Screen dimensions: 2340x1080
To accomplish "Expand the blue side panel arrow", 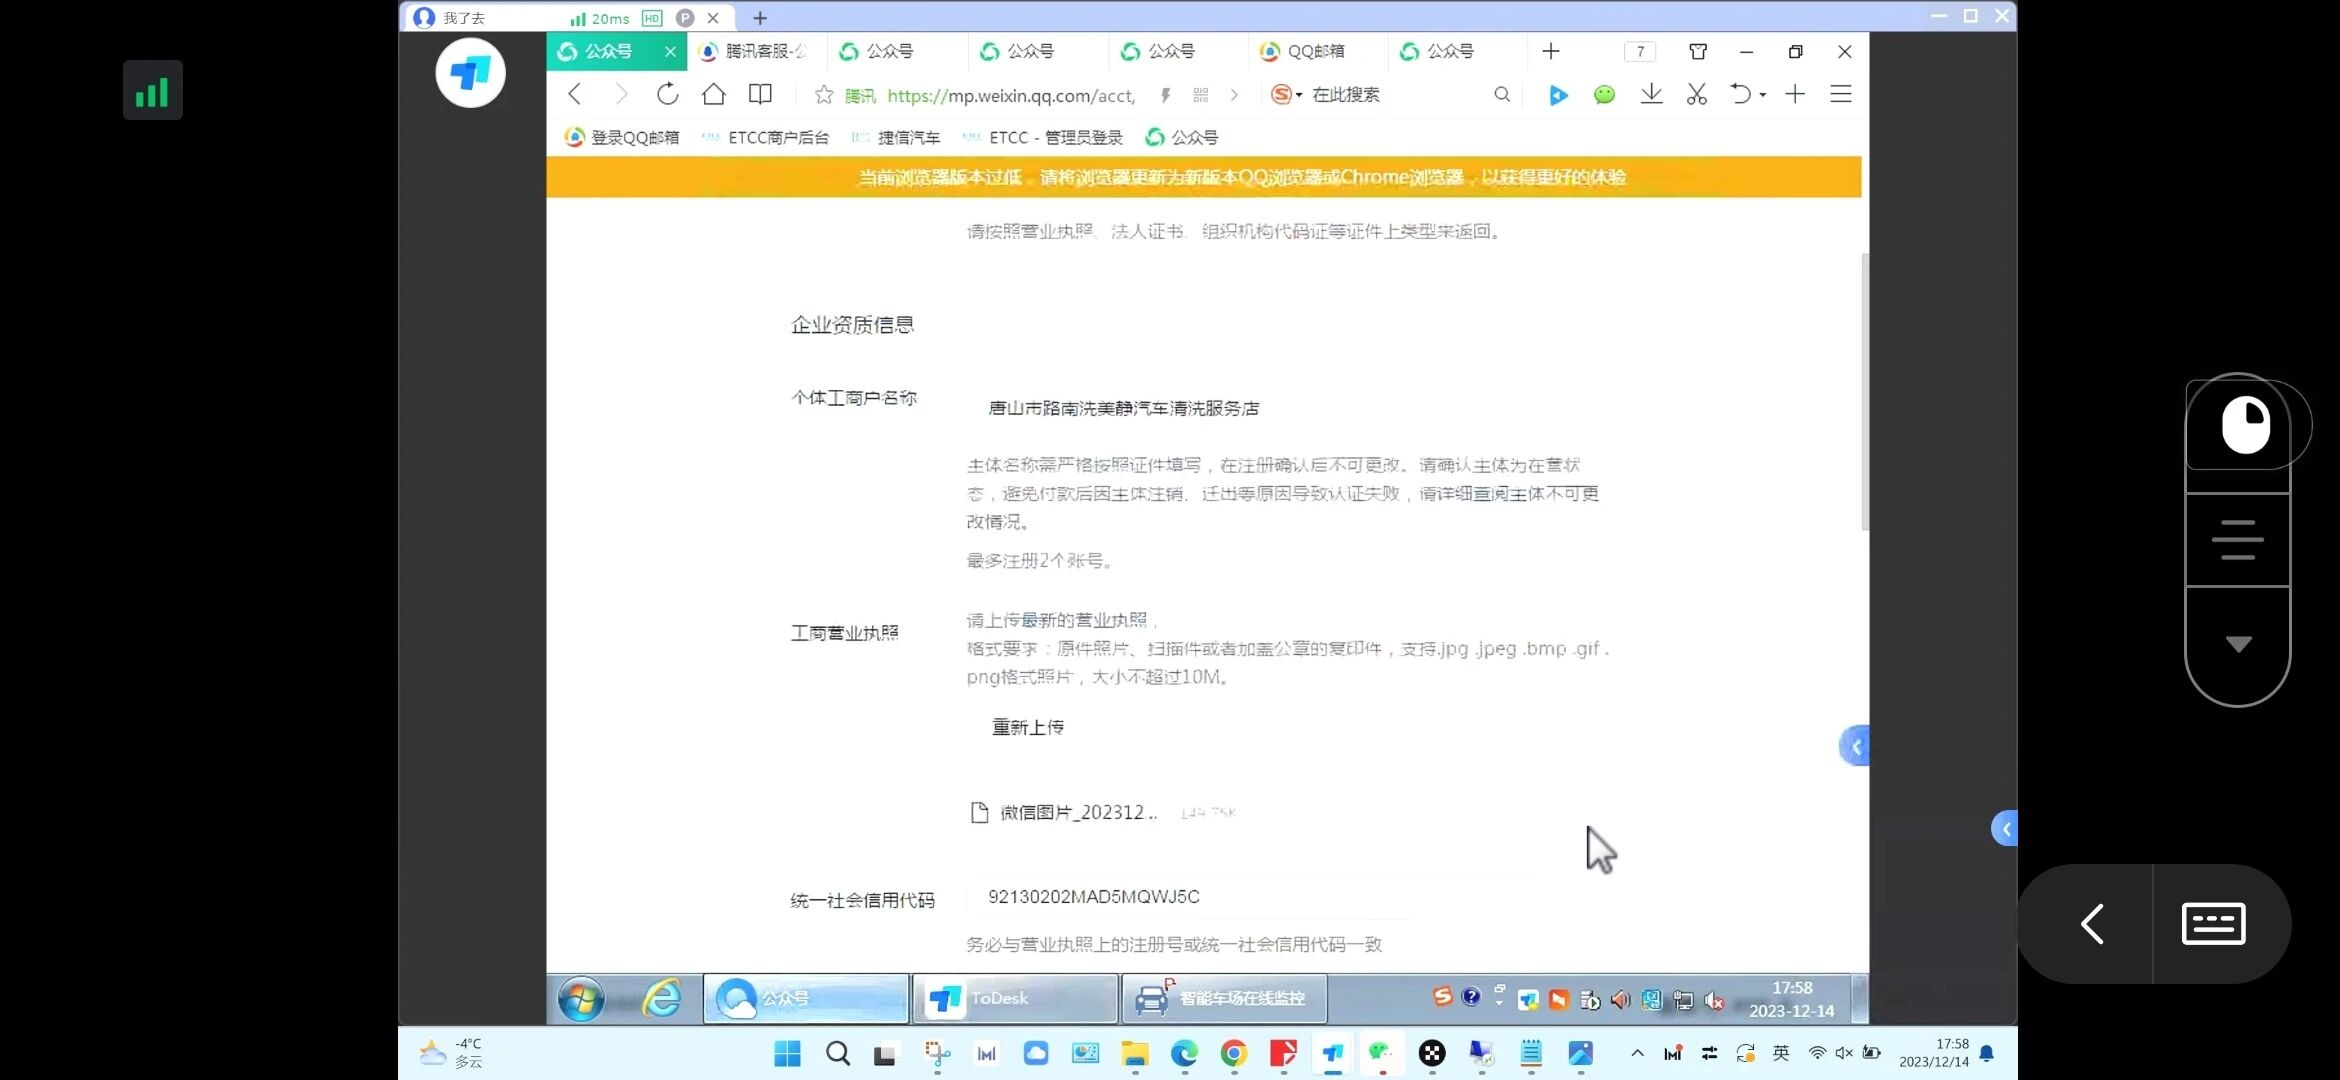I will click(1855, 746).
